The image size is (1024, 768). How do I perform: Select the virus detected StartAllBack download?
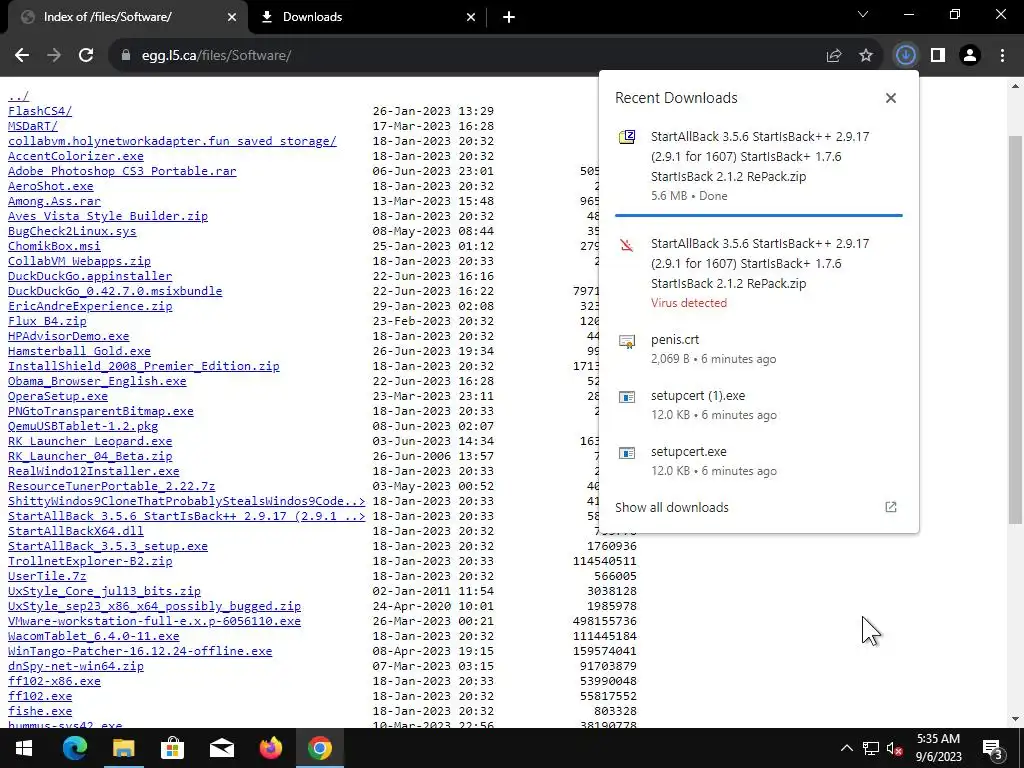click(x=759, y=273)
